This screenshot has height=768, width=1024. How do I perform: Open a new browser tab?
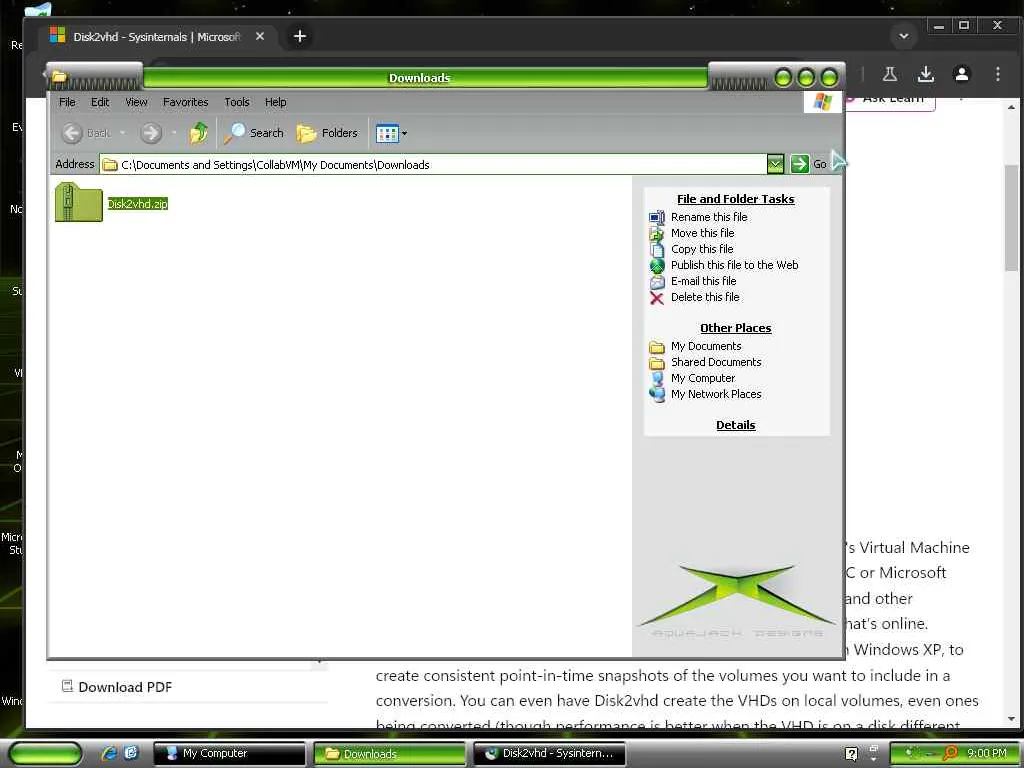tap(300, 37)
